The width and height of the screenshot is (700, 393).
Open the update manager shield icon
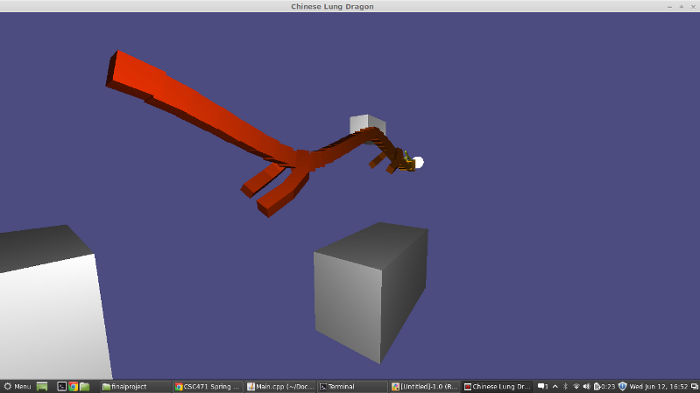click(622, 387)
